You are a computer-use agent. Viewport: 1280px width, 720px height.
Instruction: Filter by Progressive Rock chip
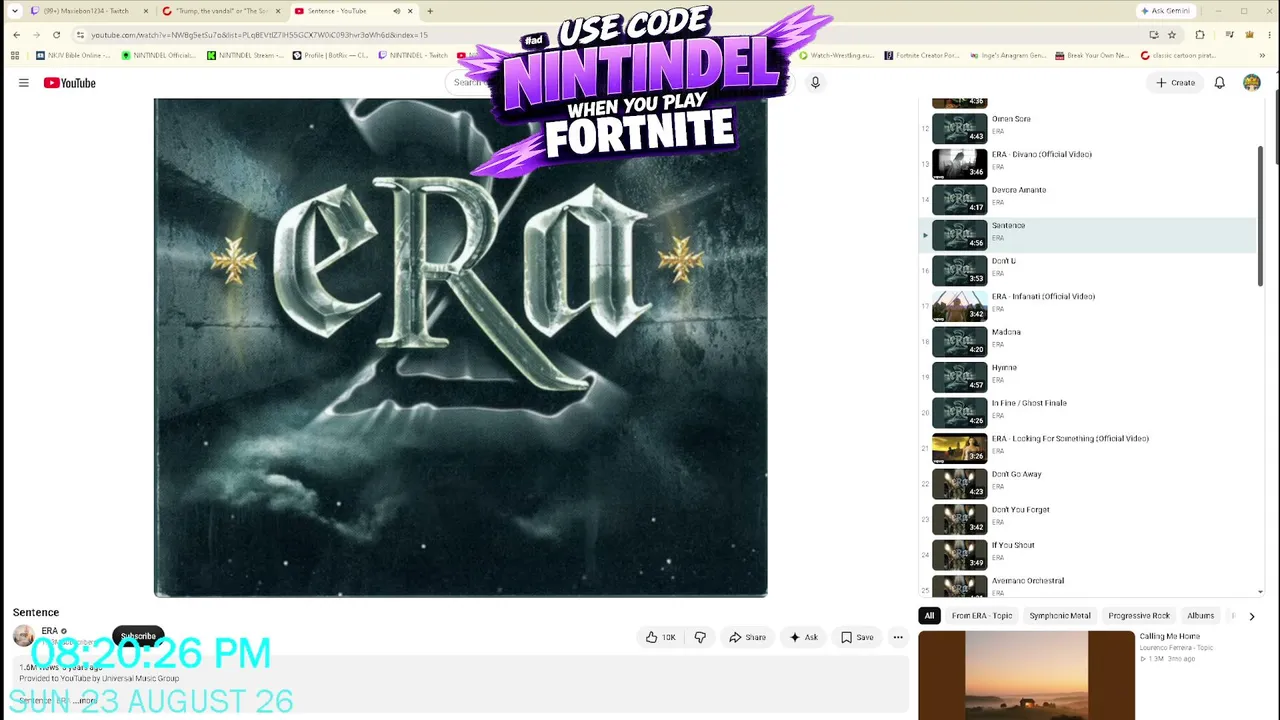click(x=1139, y=616)
